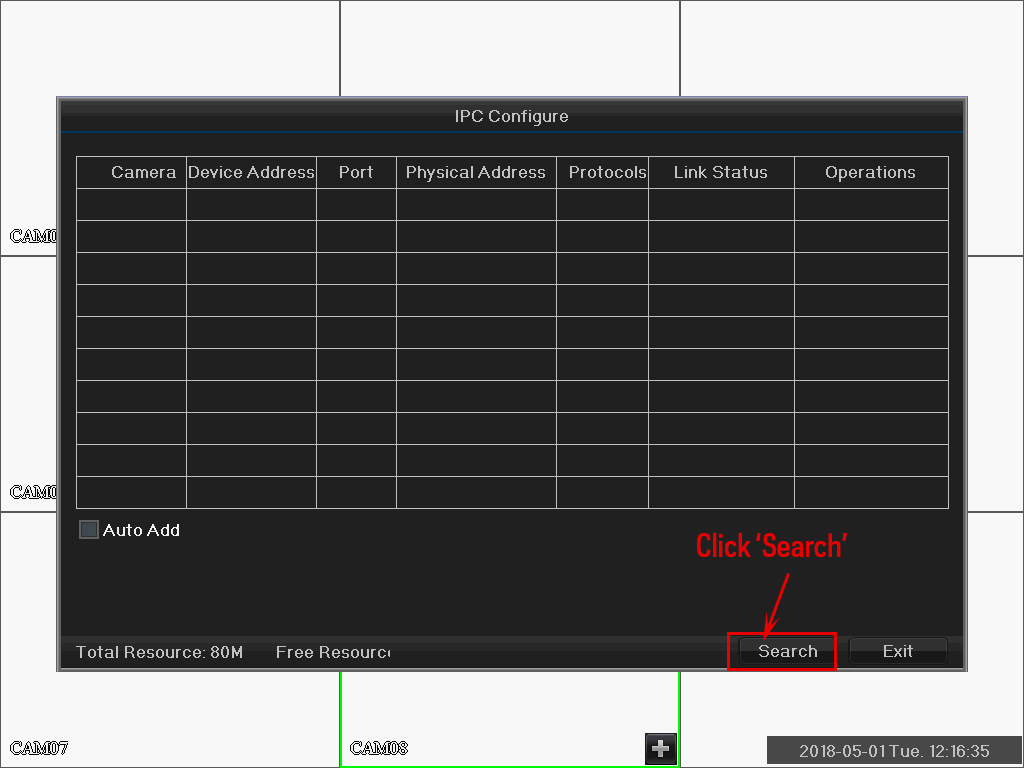Screen dimensions: 1024x768
Task: Click the Auto Add label
Action: pos(141,530)
